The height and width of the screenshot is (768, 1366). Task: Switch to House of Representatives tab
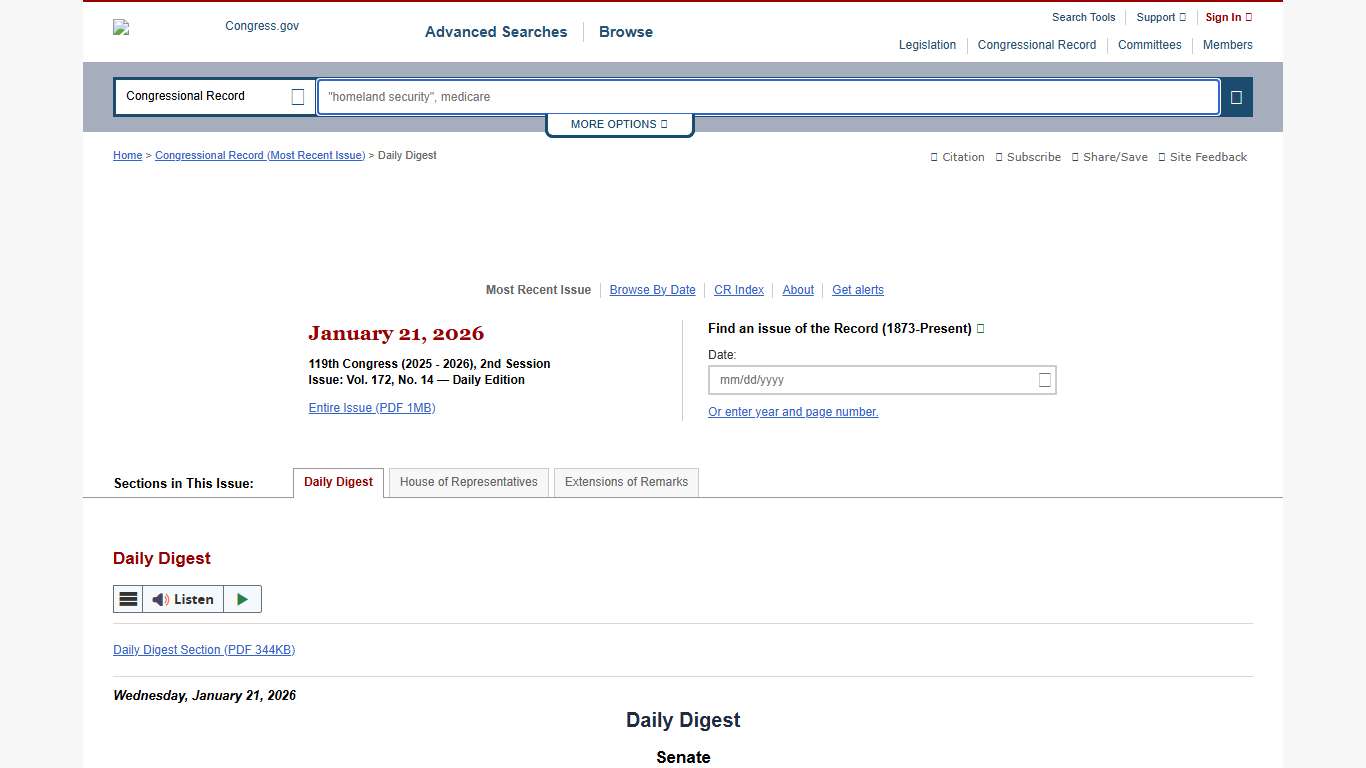[x=468, y=482]
